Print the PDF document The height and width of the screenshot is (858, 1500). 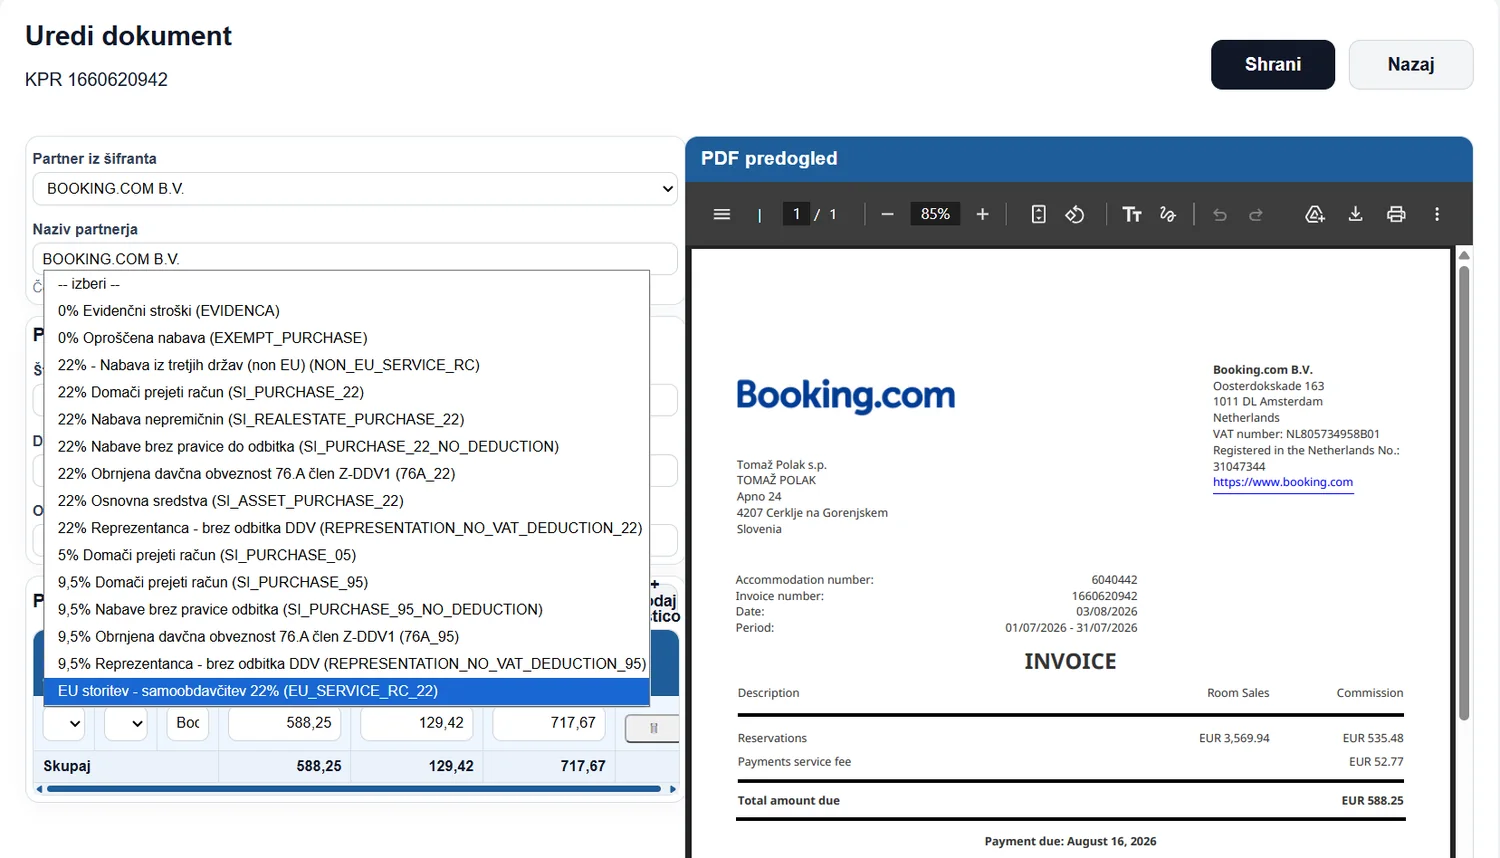tap(1396, 214)
